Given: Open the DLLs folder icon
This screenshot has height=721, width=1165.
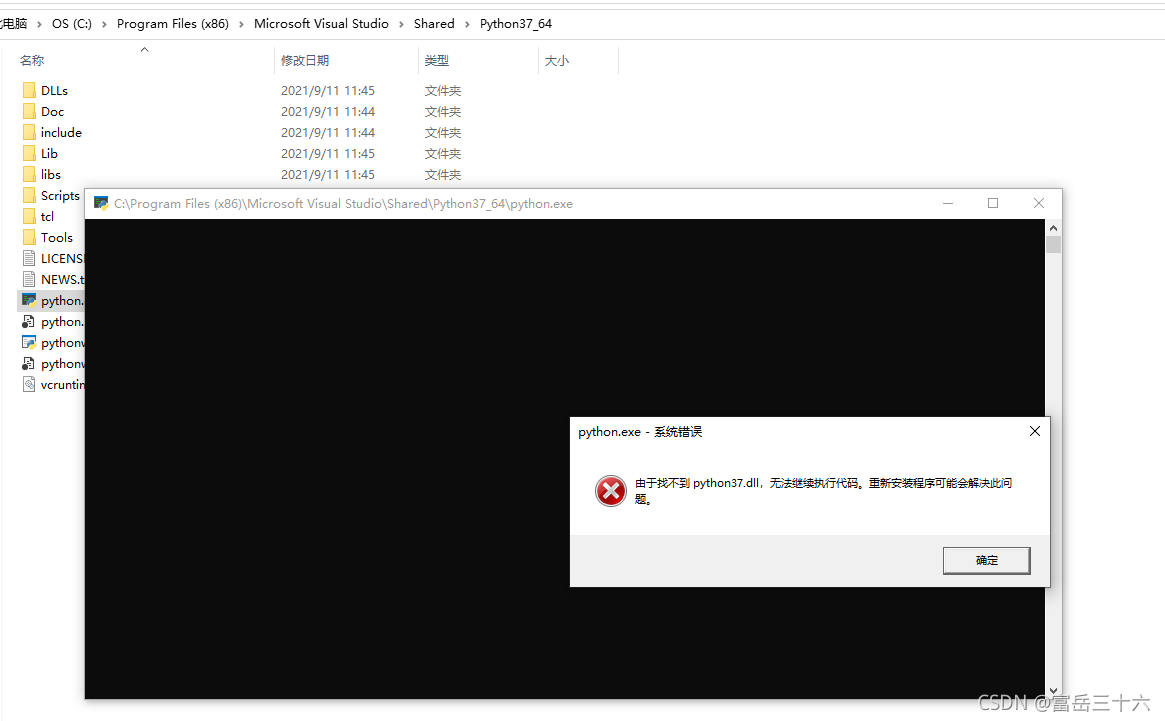Looking at the screenshot, I should click(29, 91).
